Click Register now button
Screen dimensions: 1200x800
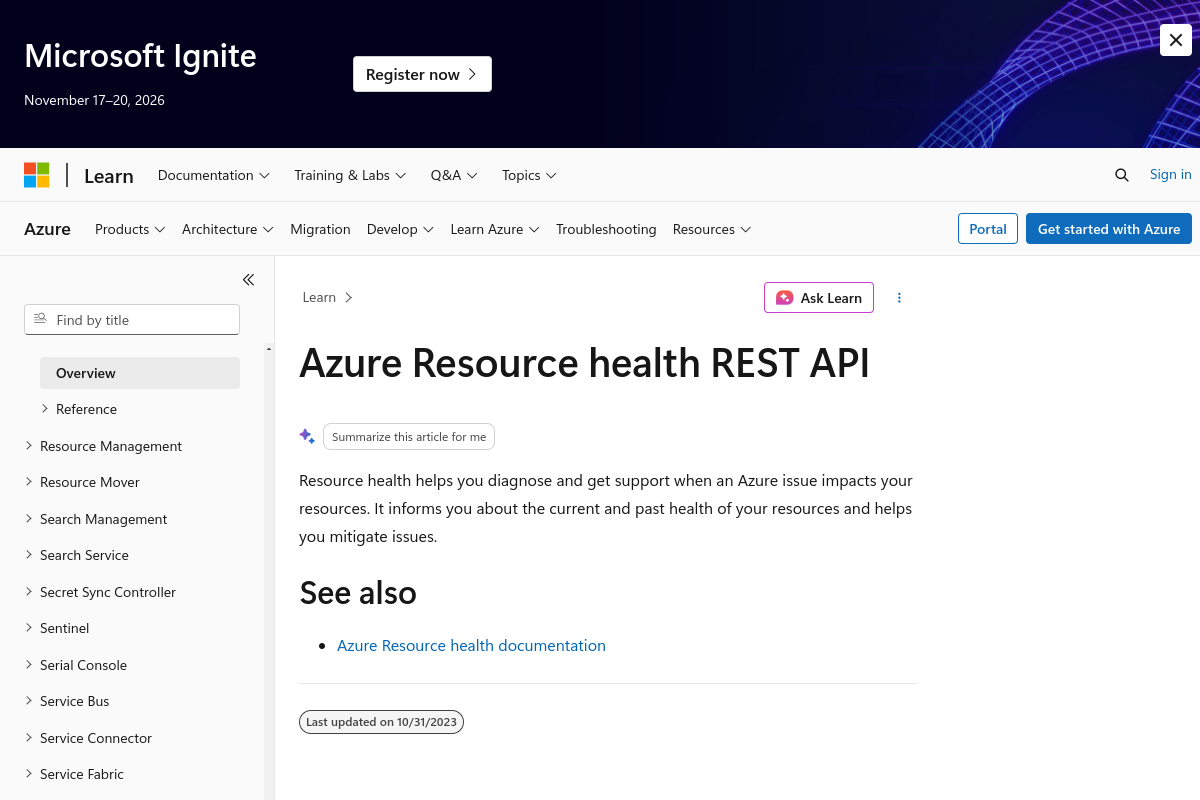(x=422, y=74)
